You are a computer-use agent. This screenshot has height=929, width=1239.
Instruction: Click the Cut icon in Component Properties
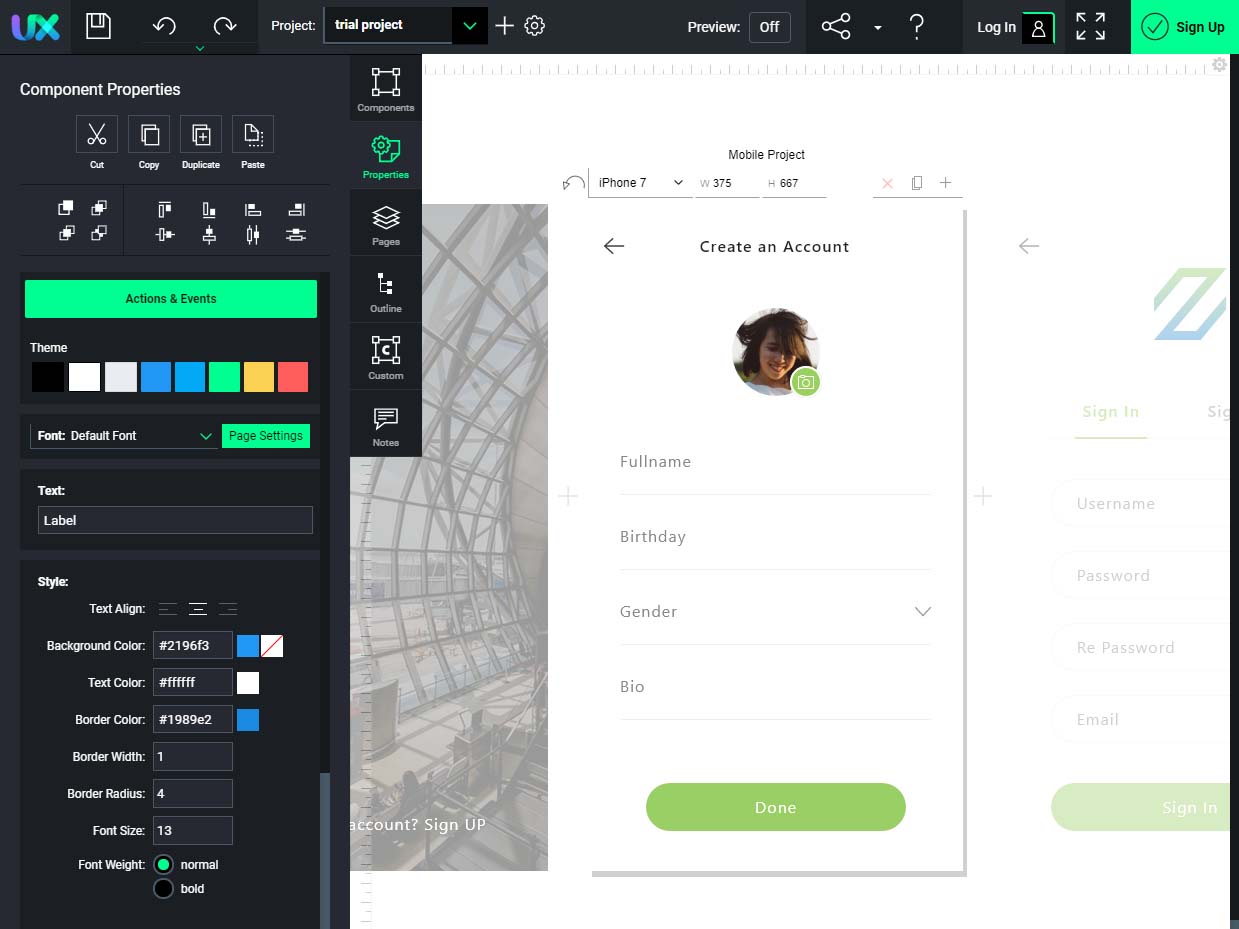tap(96, 133)
